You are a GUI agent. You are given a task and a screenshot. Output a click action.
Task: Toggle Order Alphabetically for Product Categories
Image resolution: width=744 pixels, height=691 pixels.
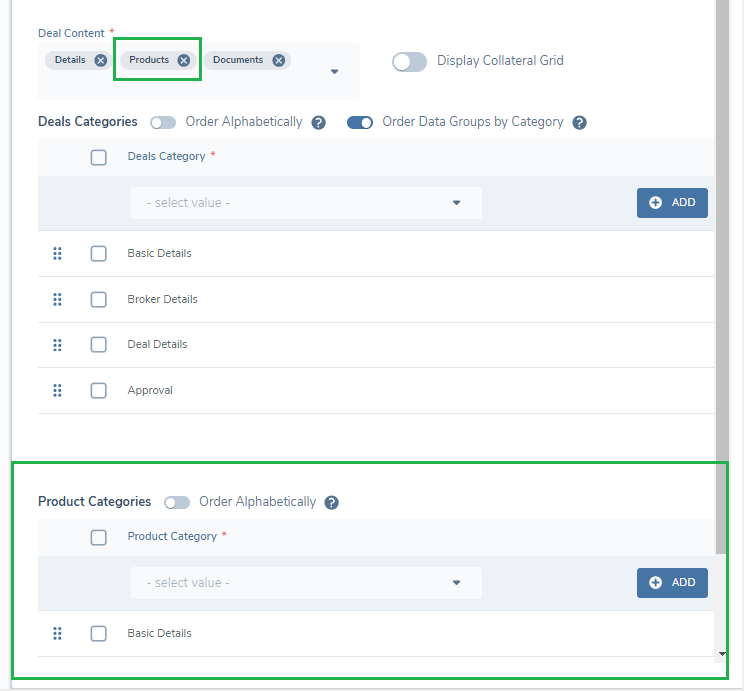(177, 503)
